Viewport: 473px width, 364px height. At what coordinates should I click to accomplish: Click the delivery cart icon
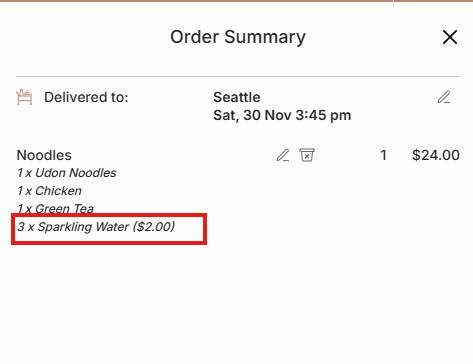click(24, 97)
